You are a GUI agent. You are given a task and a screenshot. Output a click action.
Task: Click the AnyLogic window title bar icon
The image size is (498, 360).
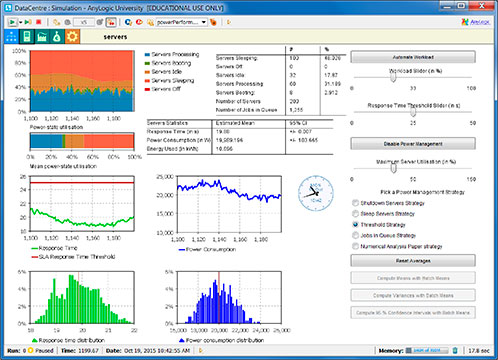[x=9, y=7]
